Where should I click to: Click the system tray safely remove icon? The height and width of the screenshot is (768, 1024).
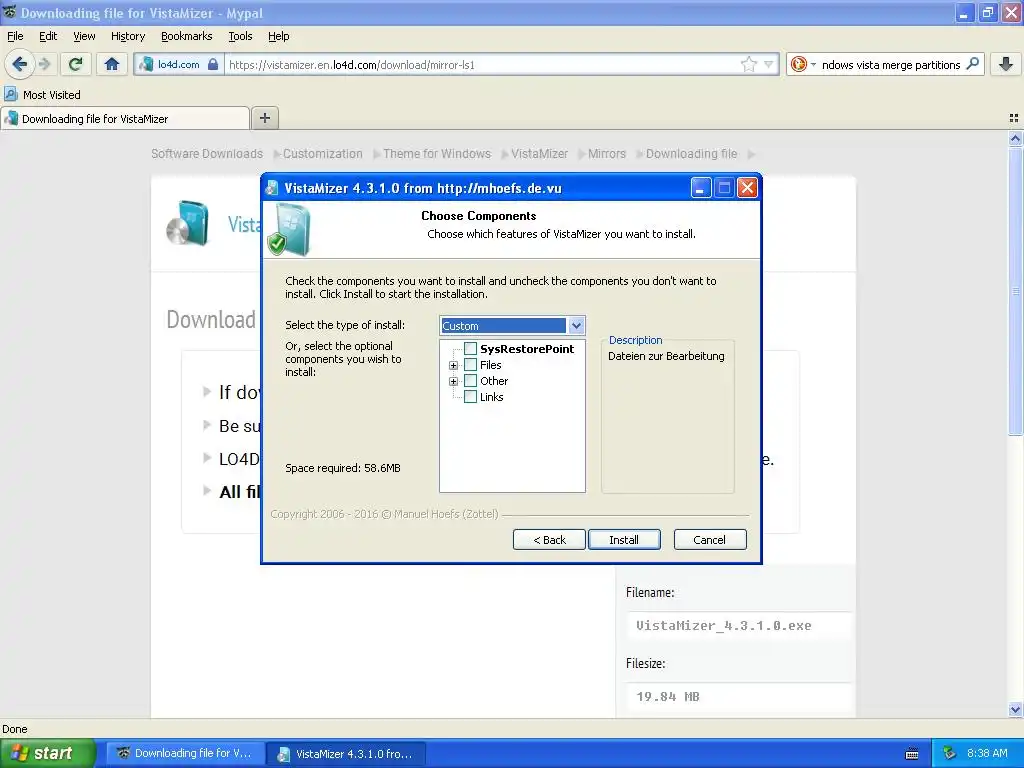[949, 753]
